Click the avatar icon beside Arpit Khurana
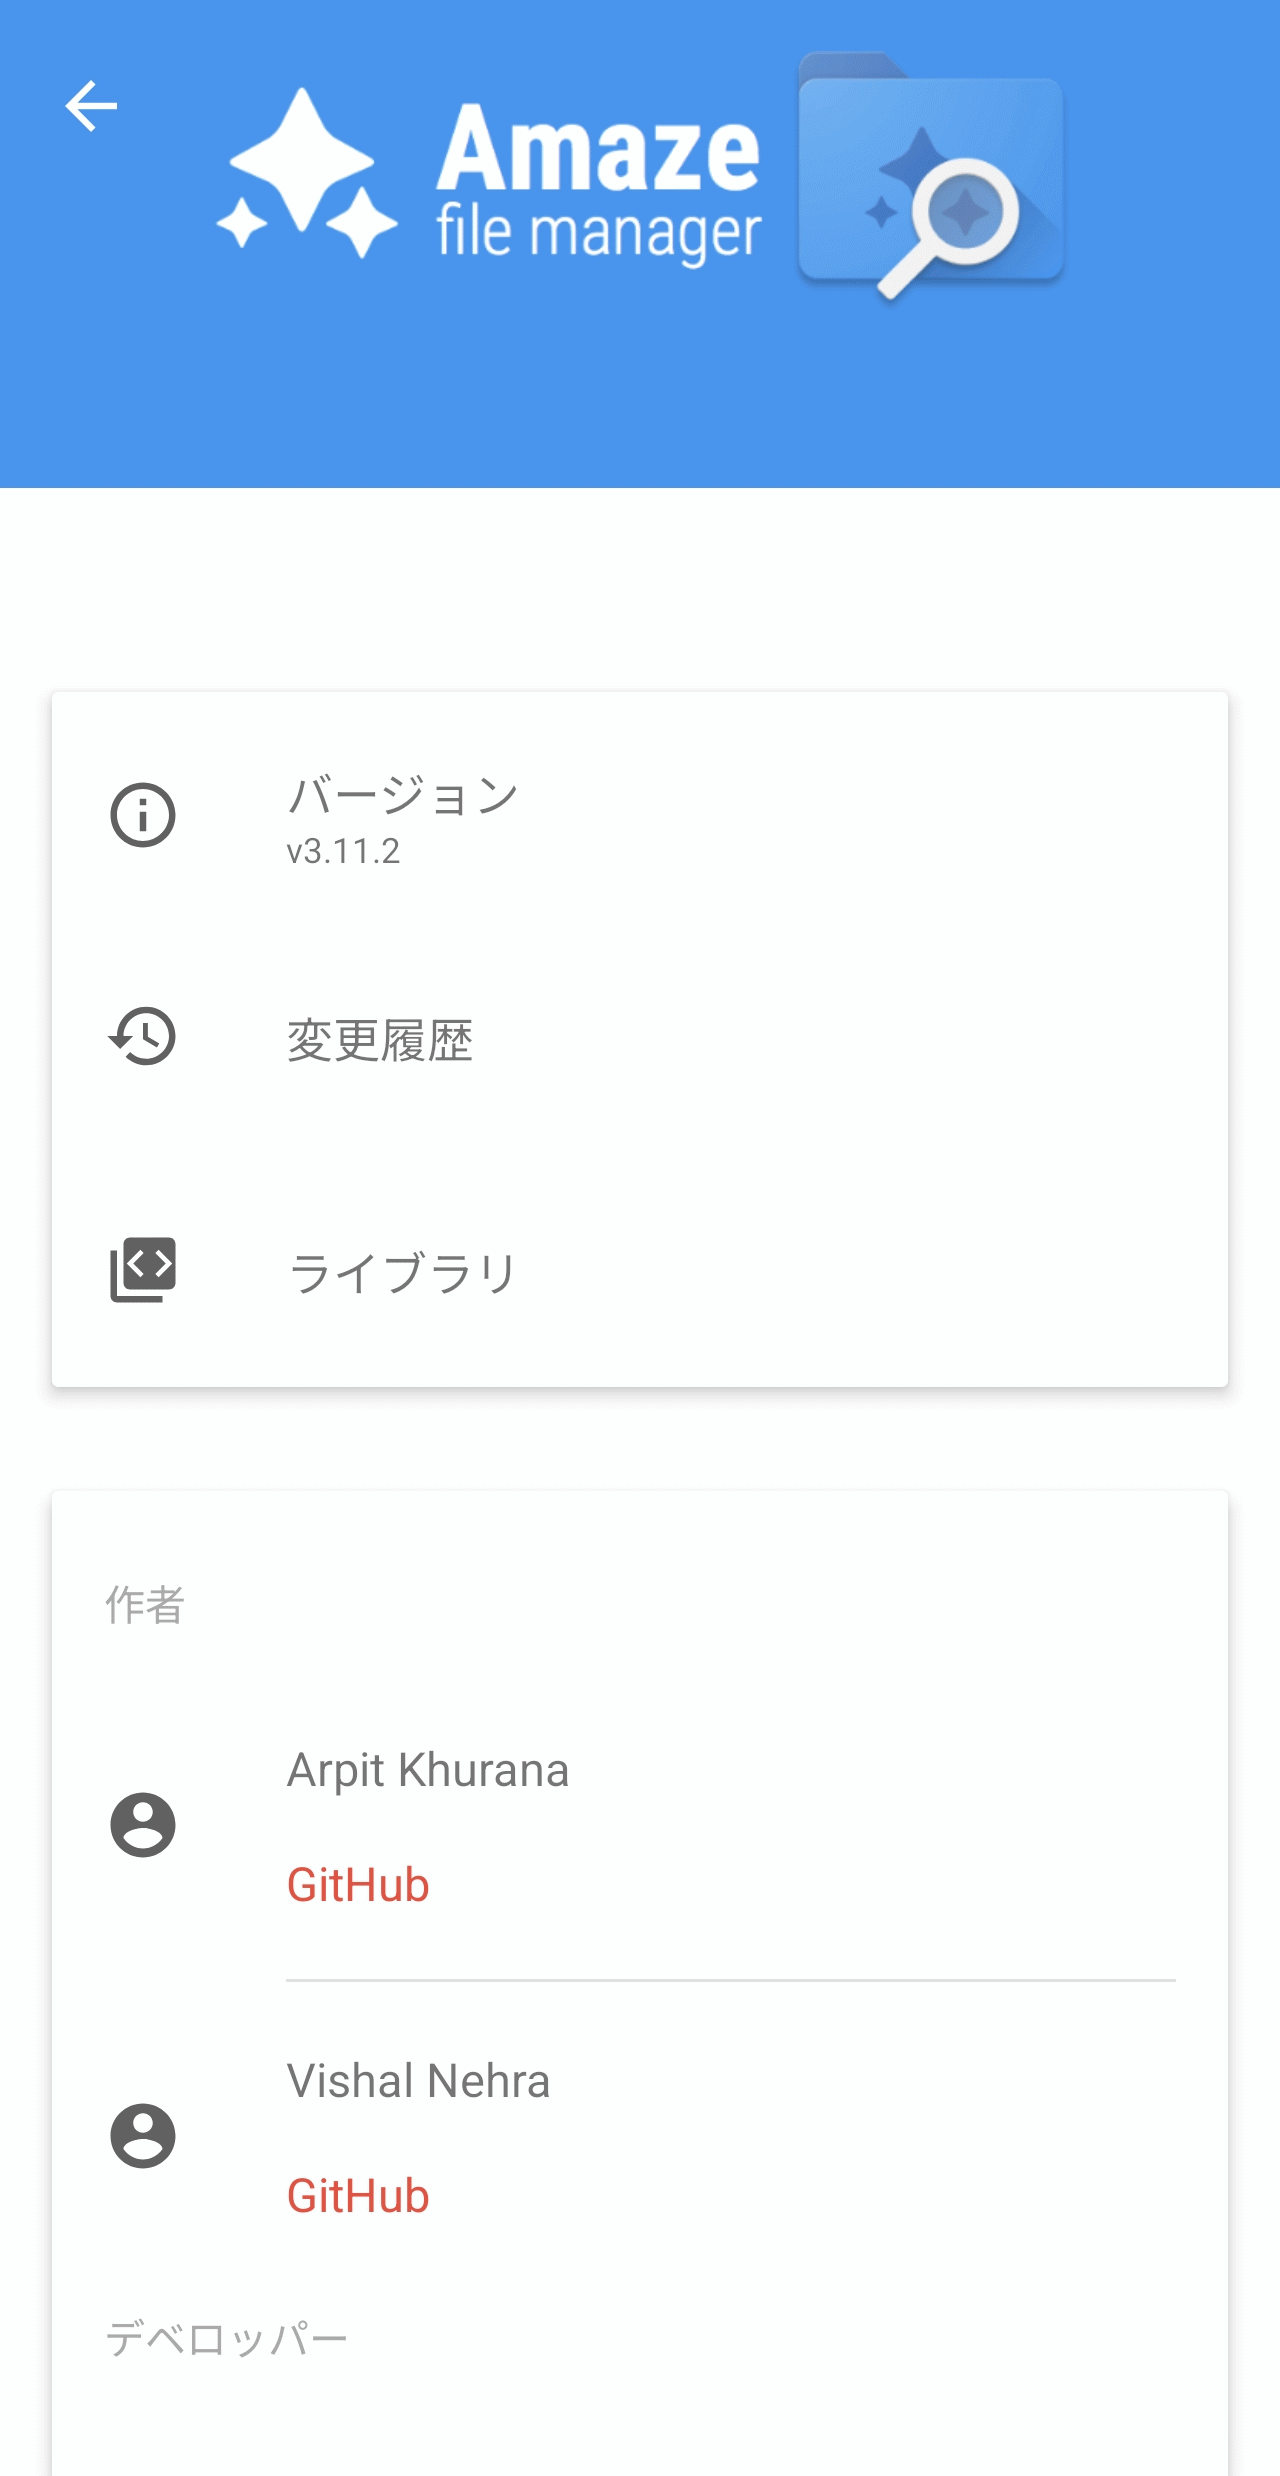The height and width of the screenshot is (2476, 1280). [143, 1825]
